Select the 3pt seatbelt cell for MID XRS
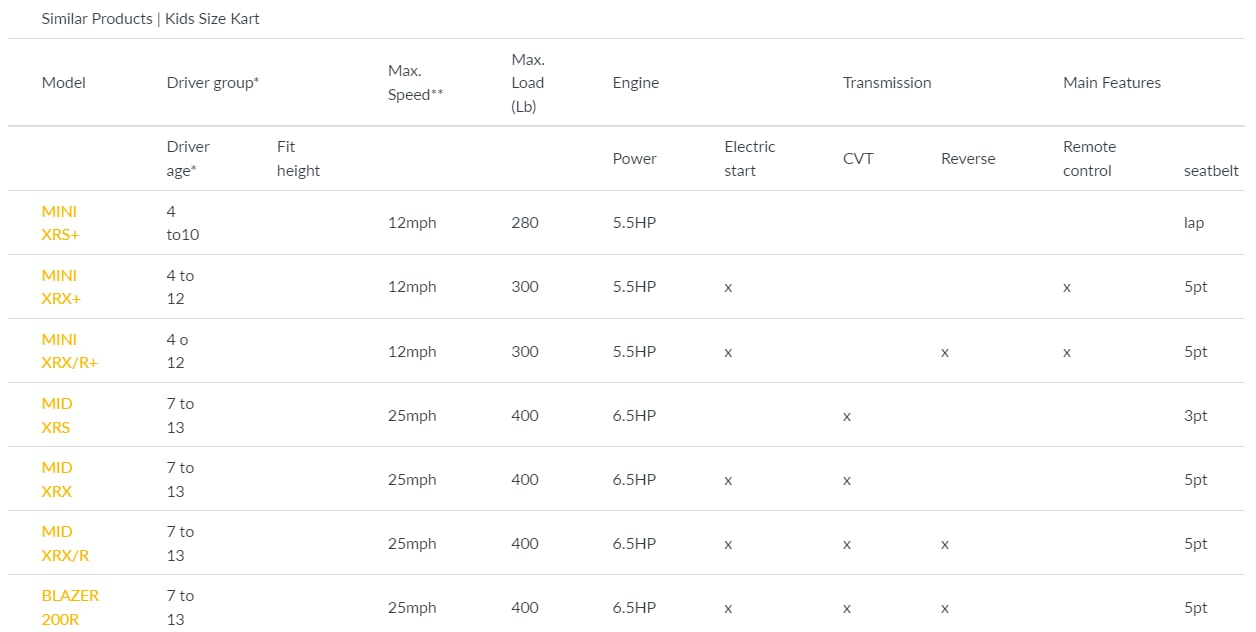The width and height of the screenshot is (1256, 632). coord(1196,415)
